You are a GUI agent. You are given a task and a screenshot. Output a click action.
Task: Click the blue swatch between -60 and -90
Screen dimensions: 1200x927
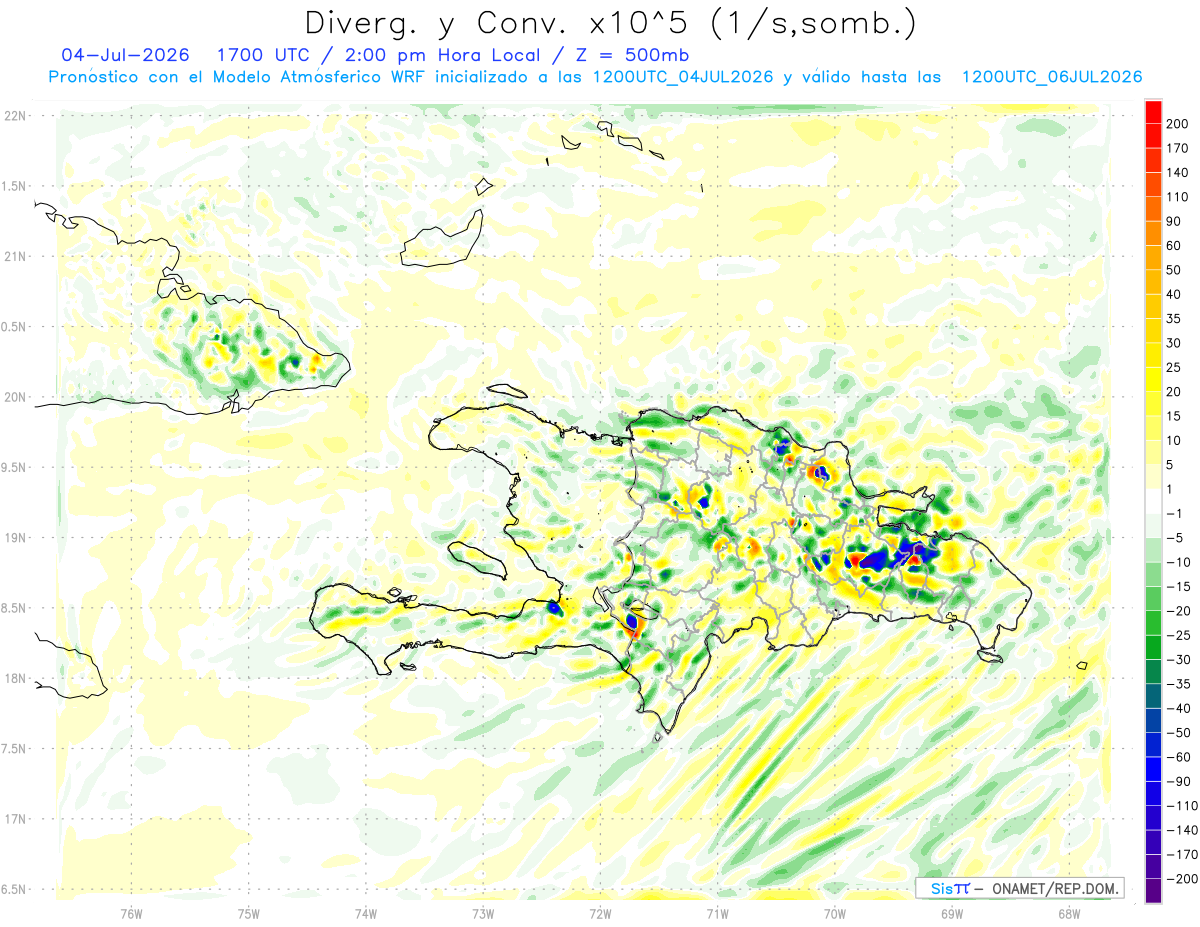1152,768
